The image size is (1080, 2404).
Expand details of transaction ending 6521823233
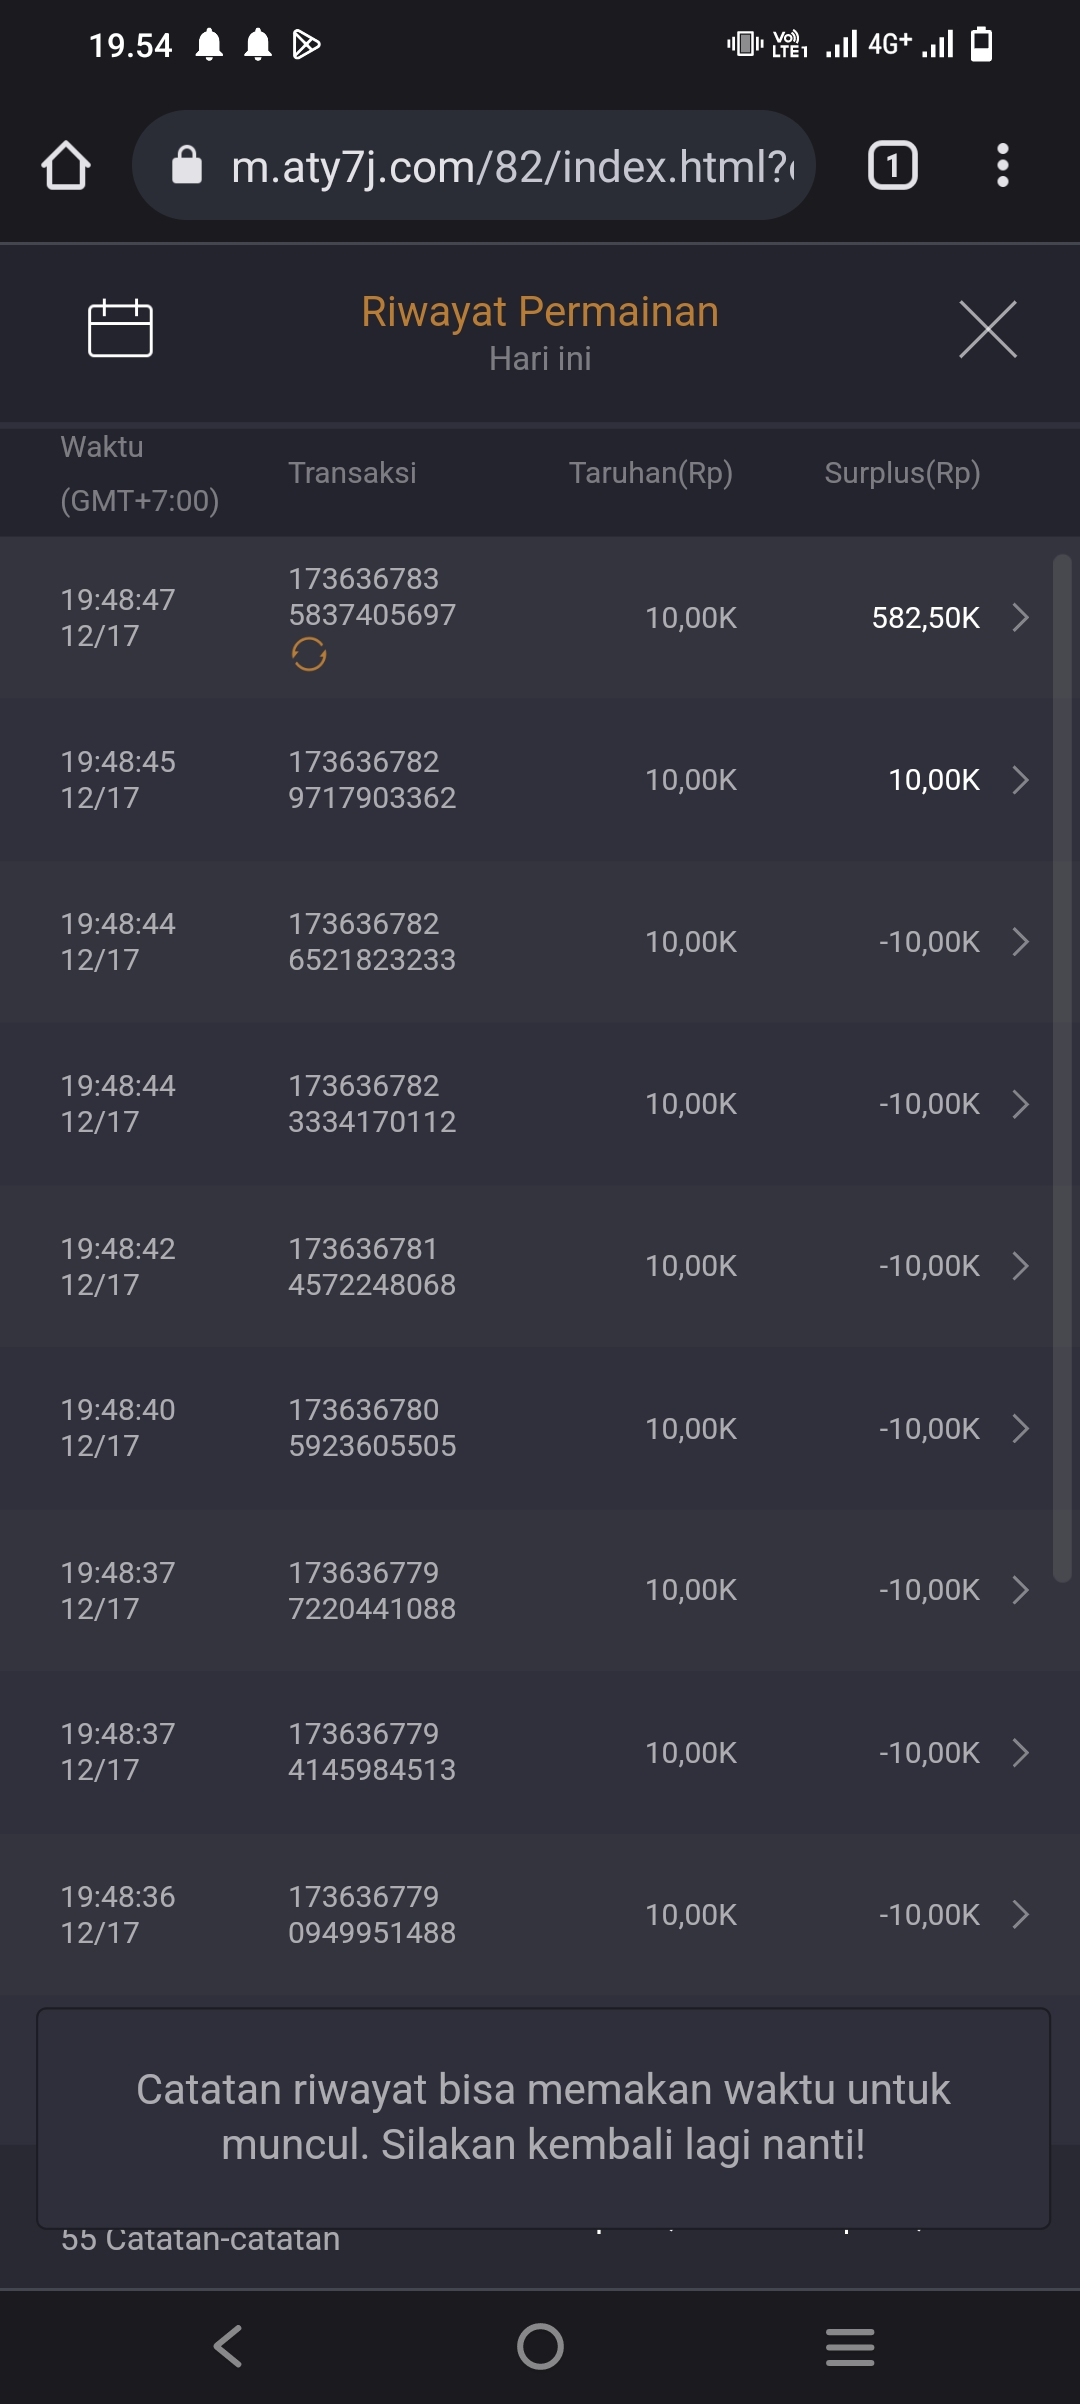coord(1020,941)
